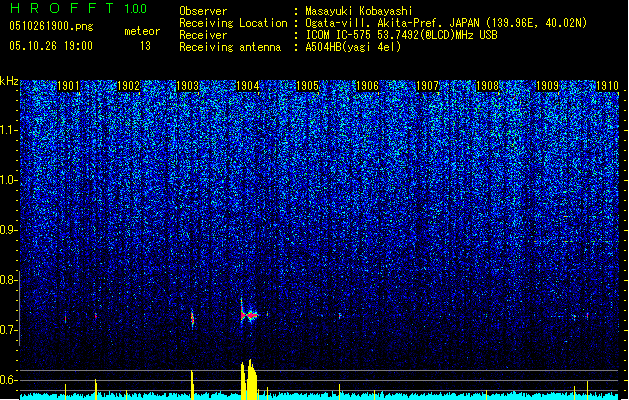Click the date stamp 05.10.26 19:00
Viewport: 629px width, 400px height.
coord(51,46)
